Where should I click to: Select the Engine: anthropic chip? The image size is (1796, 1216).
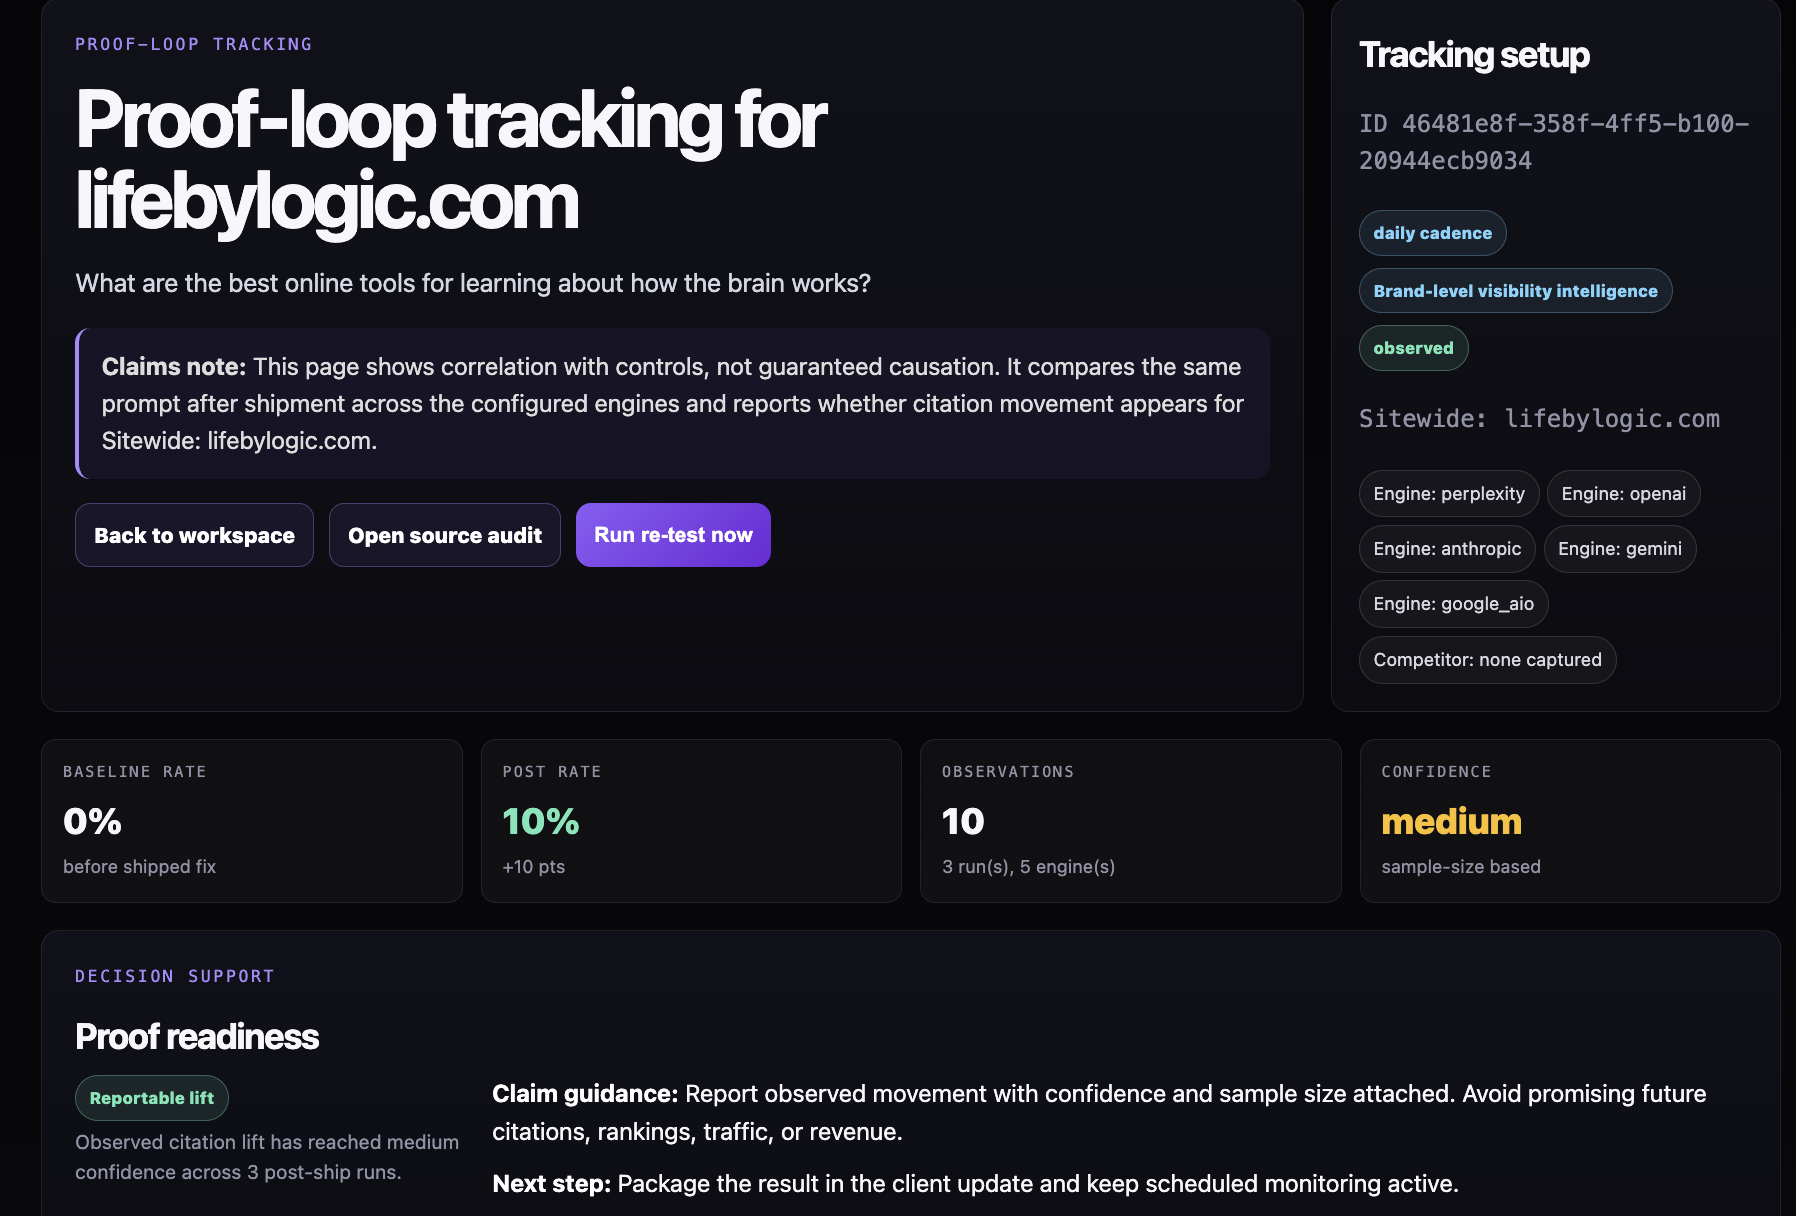[x=1447, y=549]
